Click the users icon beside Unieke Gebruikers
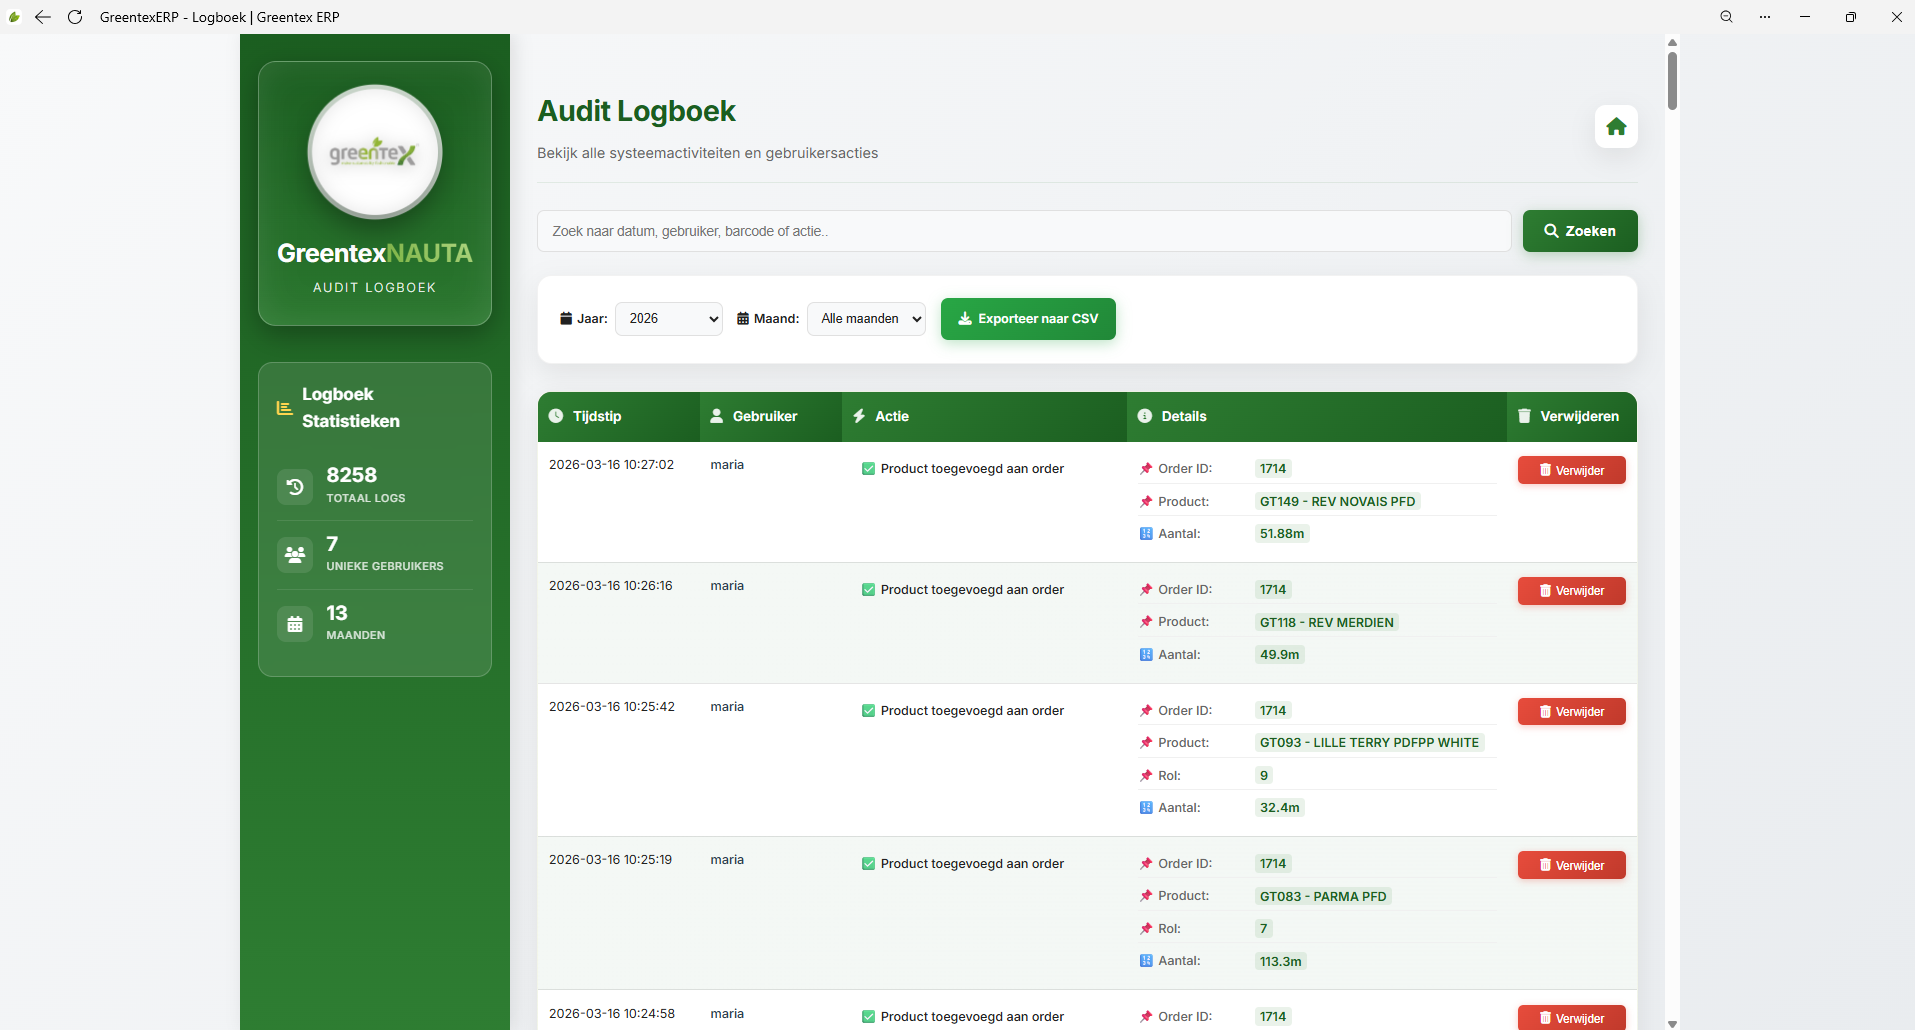Image resolution: width=1915 pixels, height=1030 pixels. point(295,555)
